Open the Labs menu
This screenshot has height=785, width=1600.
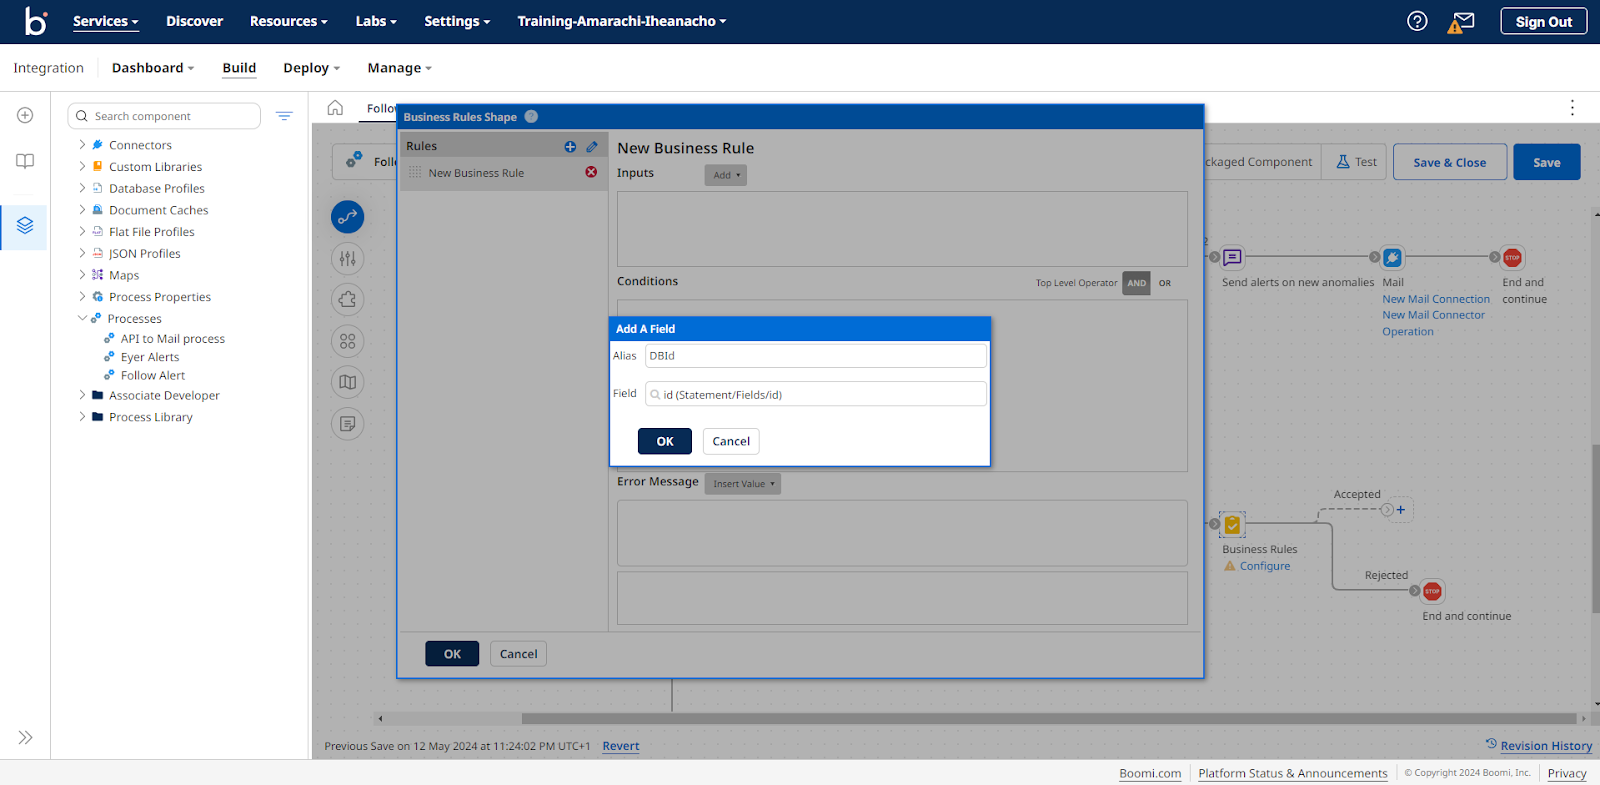pyautogui.click(x=376, y=21)
